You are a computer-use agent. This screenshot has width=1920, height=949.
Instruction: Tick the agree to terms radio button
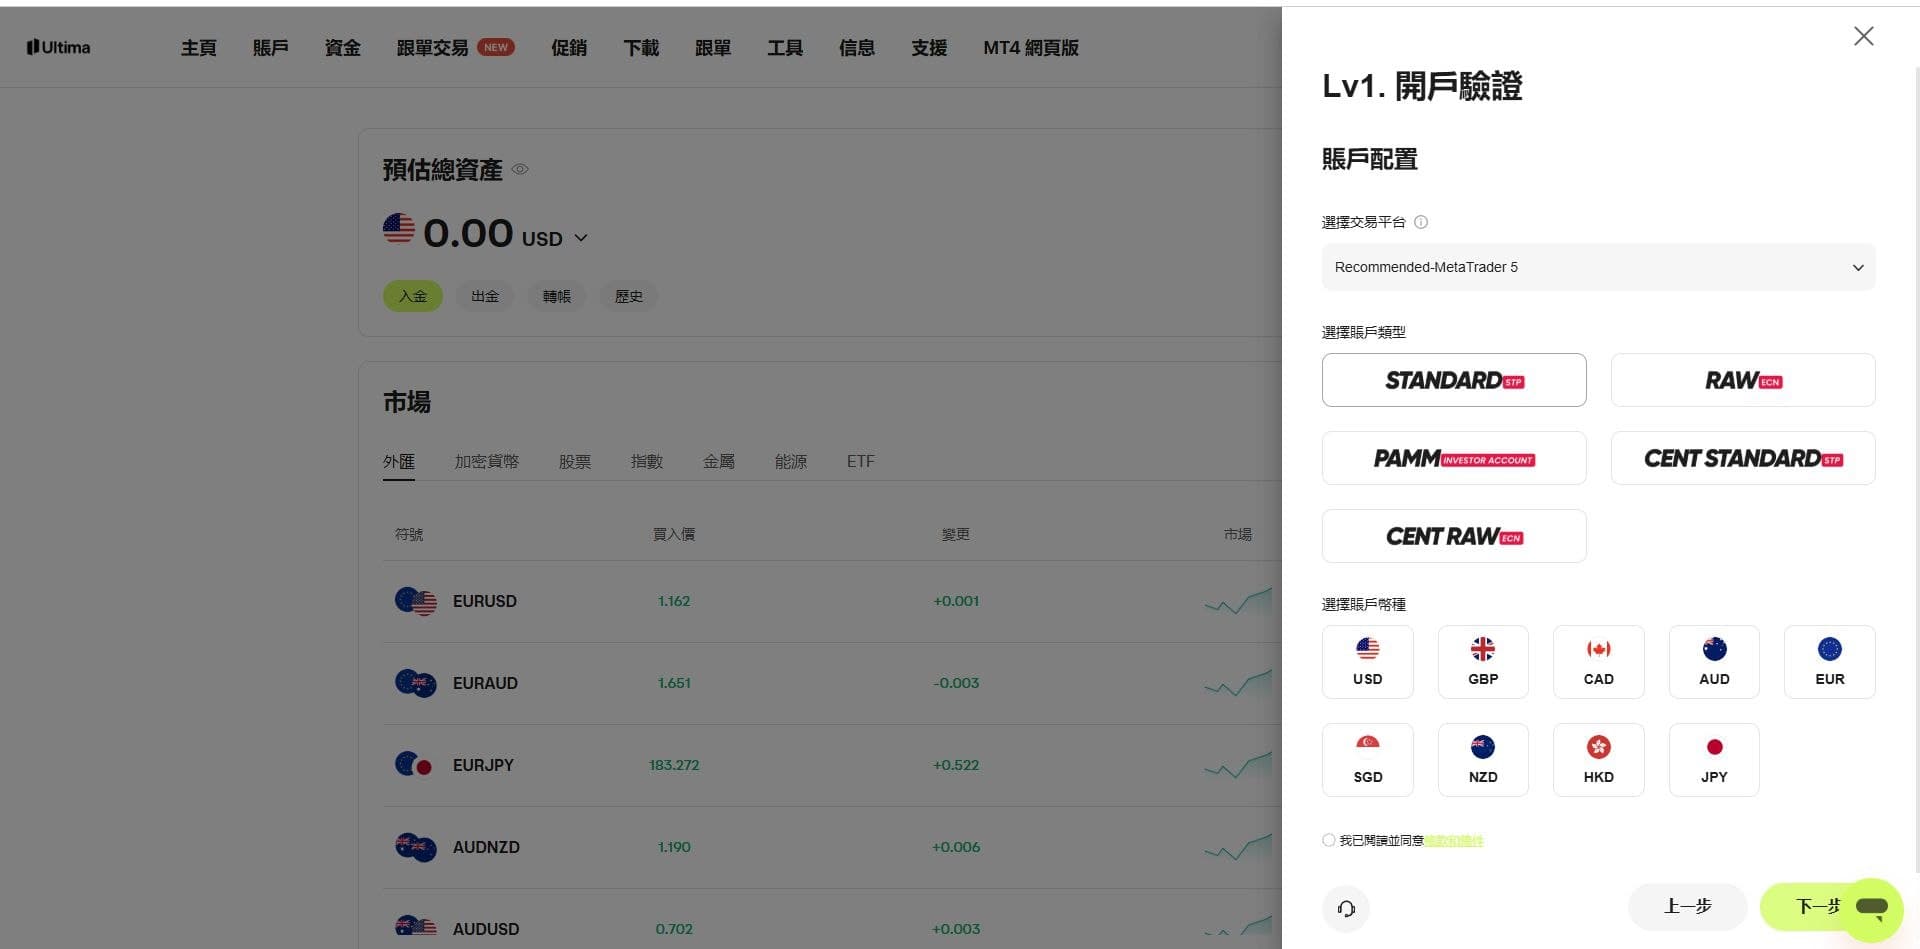(1328, 840)
